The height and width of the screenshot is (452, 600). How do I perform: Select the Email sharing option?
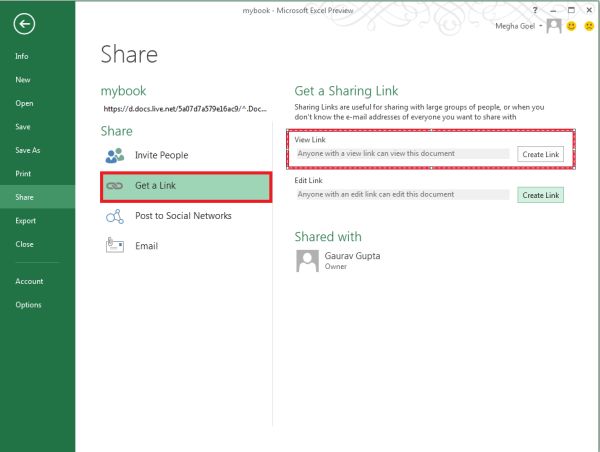tap(186, 246)
